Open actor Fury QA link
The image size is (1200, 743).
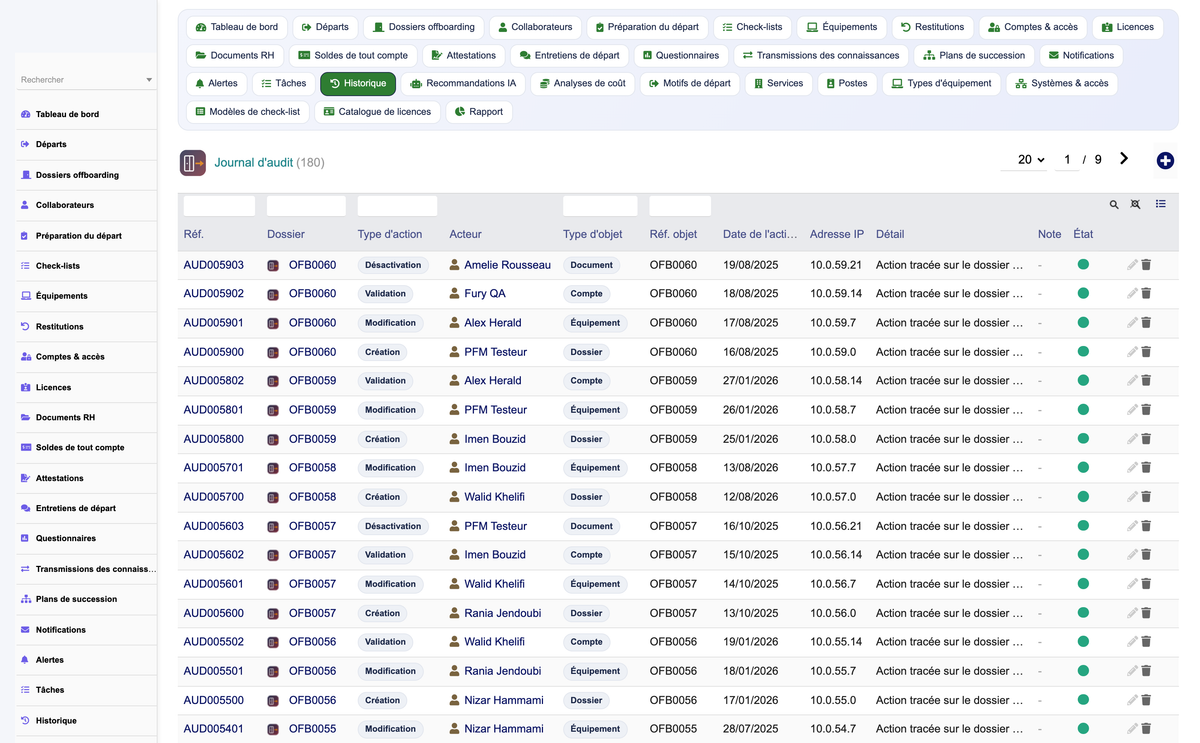click(485, 294)
